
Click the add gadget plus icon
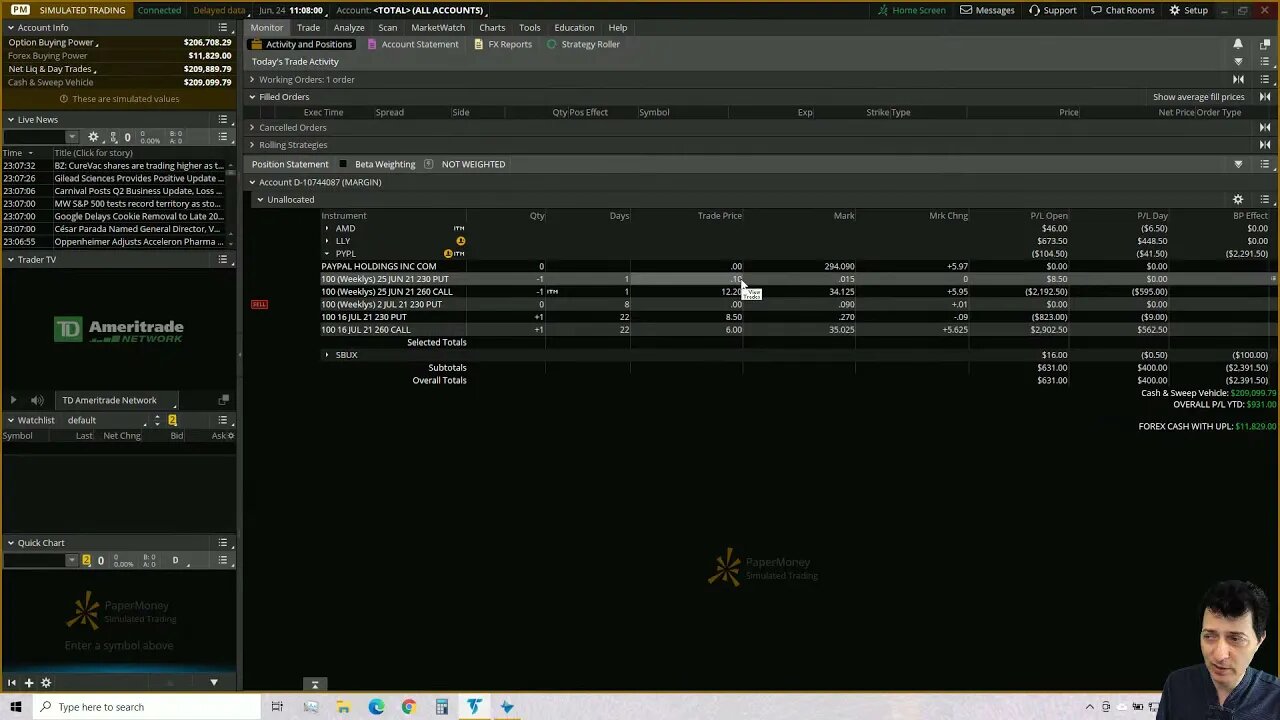pyautogui.click(x=29, y=682)
